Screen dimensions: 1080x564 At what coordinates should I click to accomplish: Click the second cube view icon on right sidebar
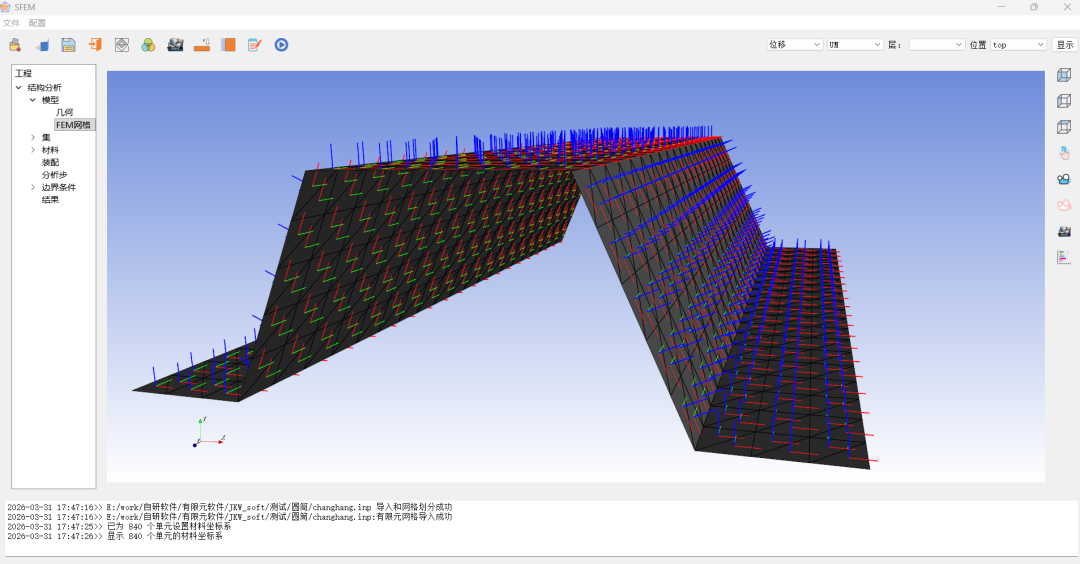click(x=1064, y=101)
